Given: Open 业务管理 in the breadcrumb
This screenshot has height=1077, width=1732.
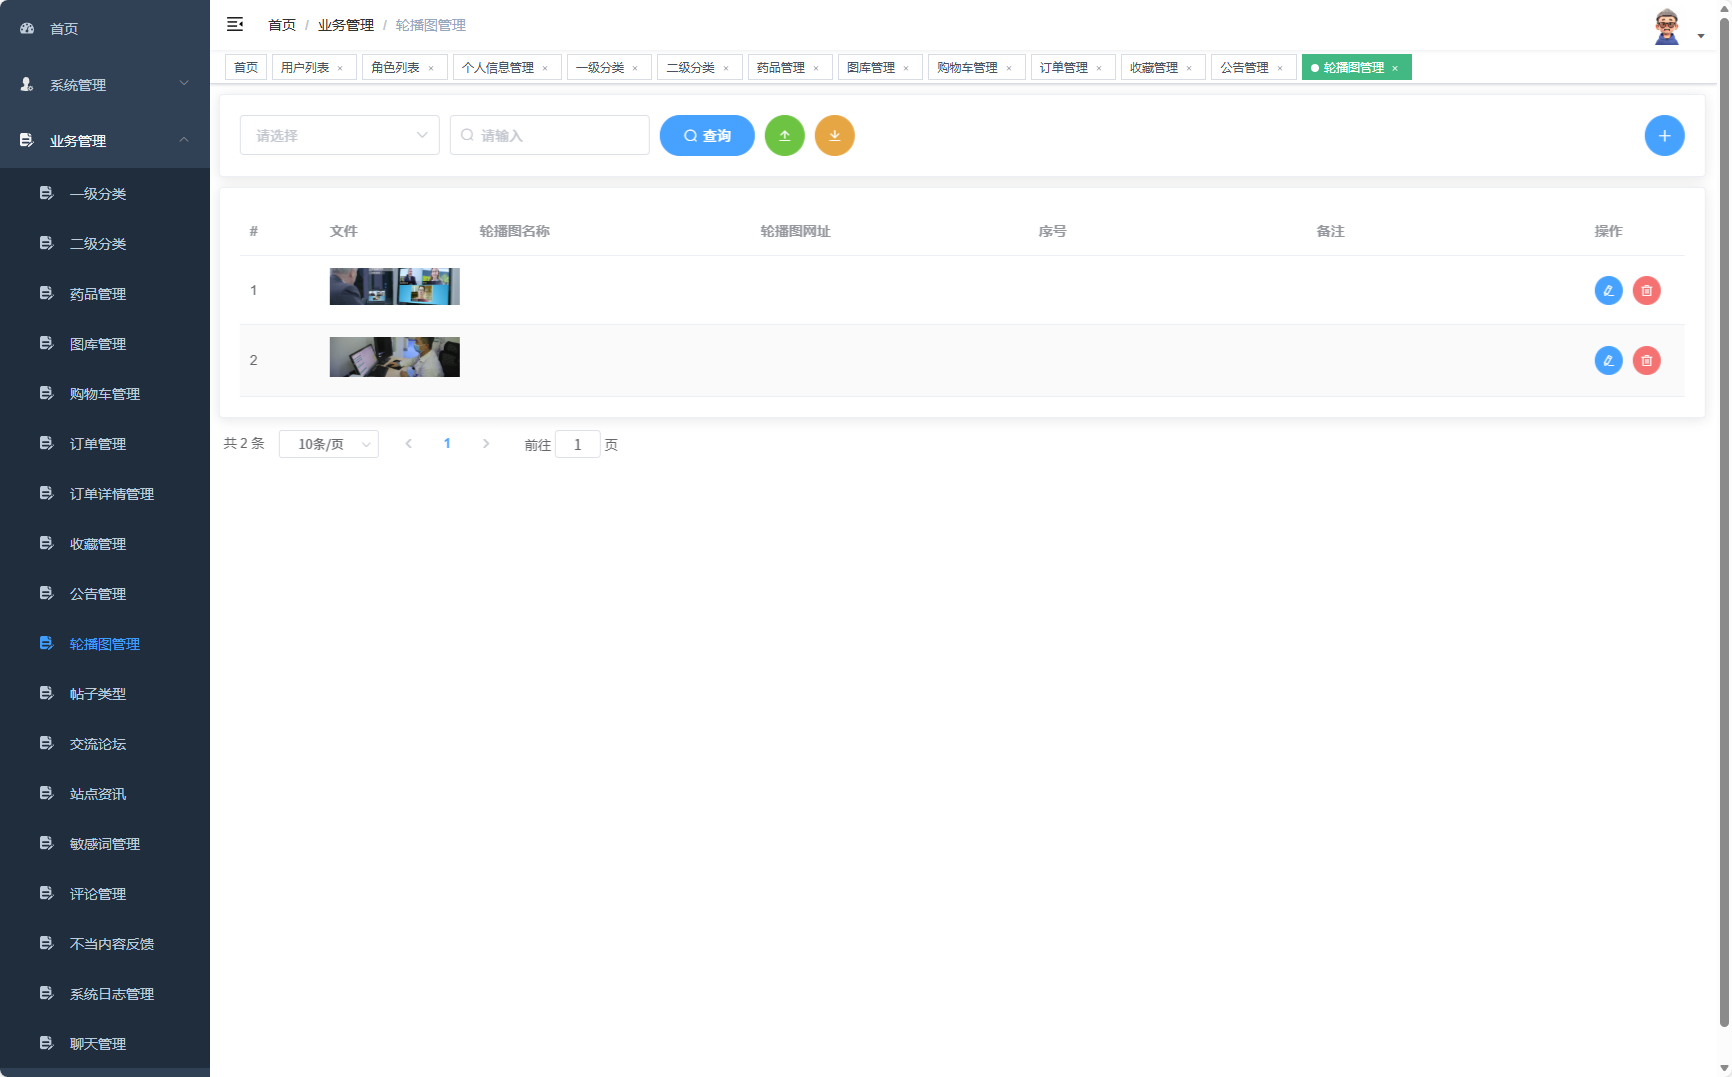Looking at the screenshot, I should 345,24.
